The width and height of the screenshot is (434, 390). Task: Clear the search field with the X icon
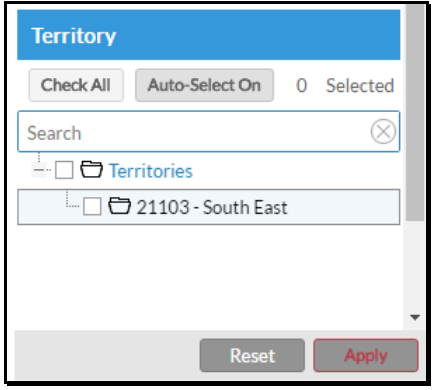(x=383, y=132)
